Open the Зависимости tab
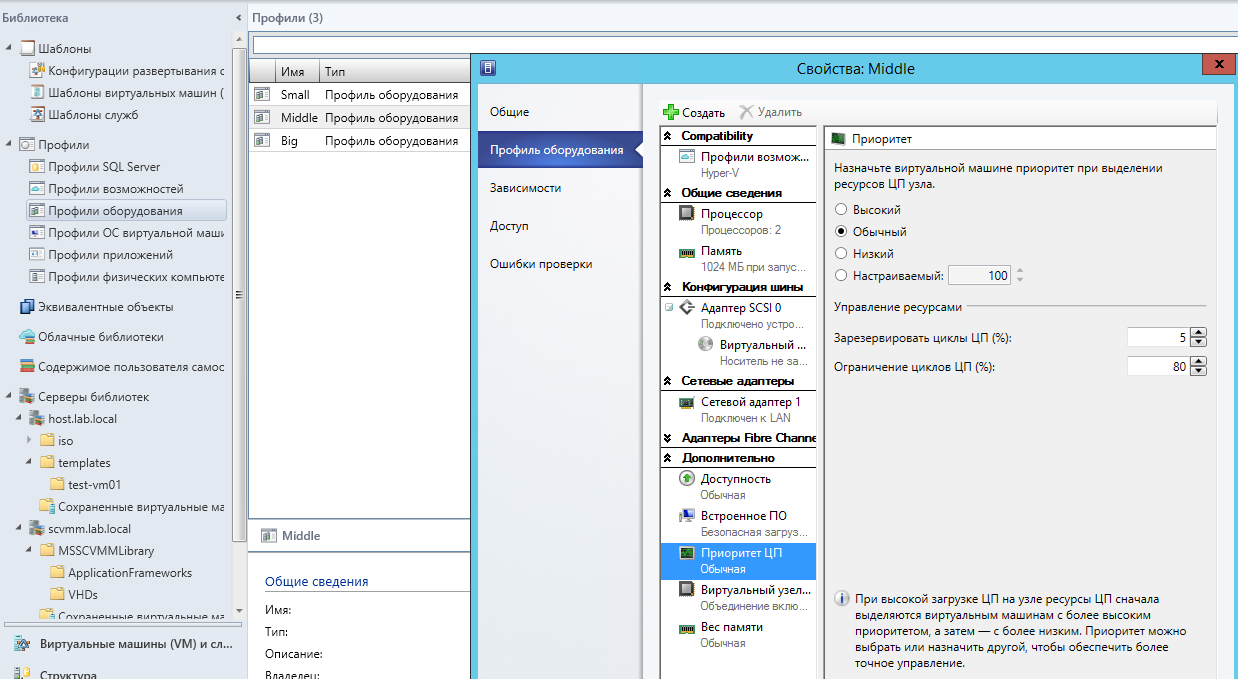The height and width of the screenshot is (679, 1238). [525, 188]
